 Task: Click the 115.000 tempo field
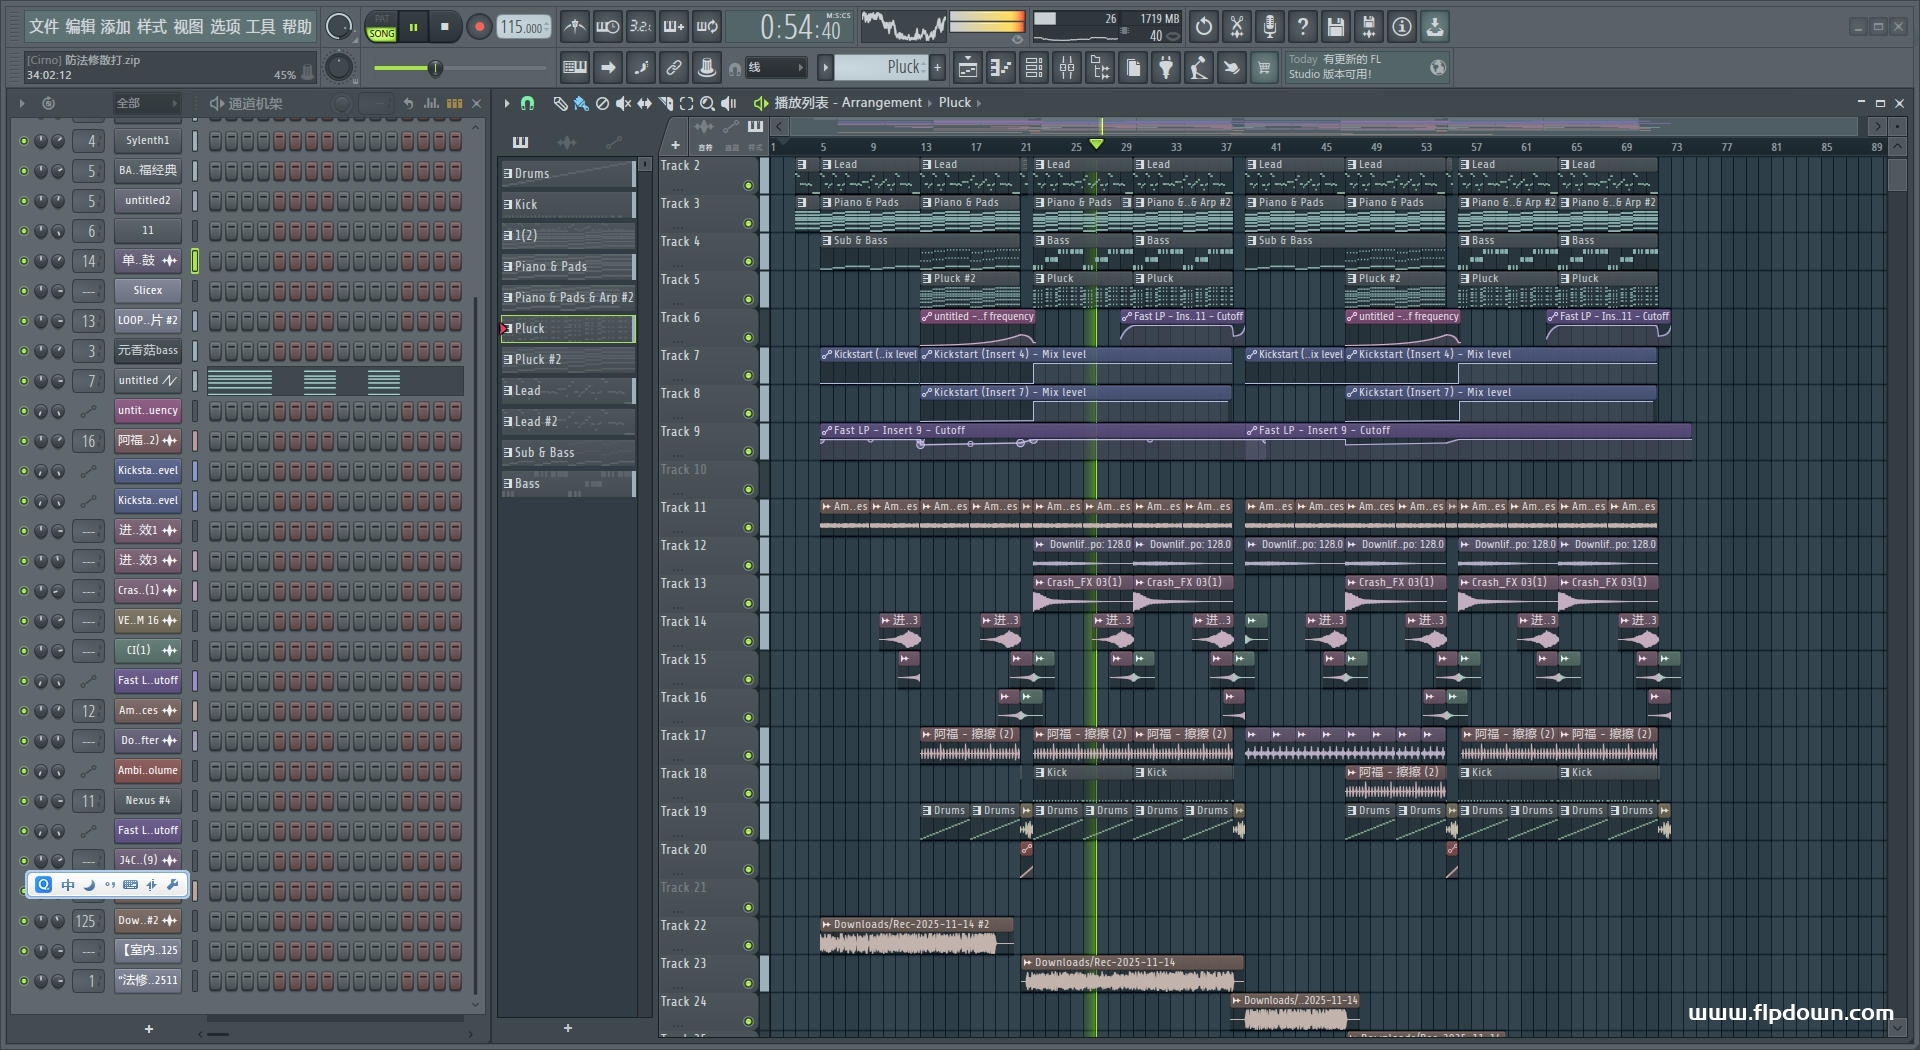524,27
